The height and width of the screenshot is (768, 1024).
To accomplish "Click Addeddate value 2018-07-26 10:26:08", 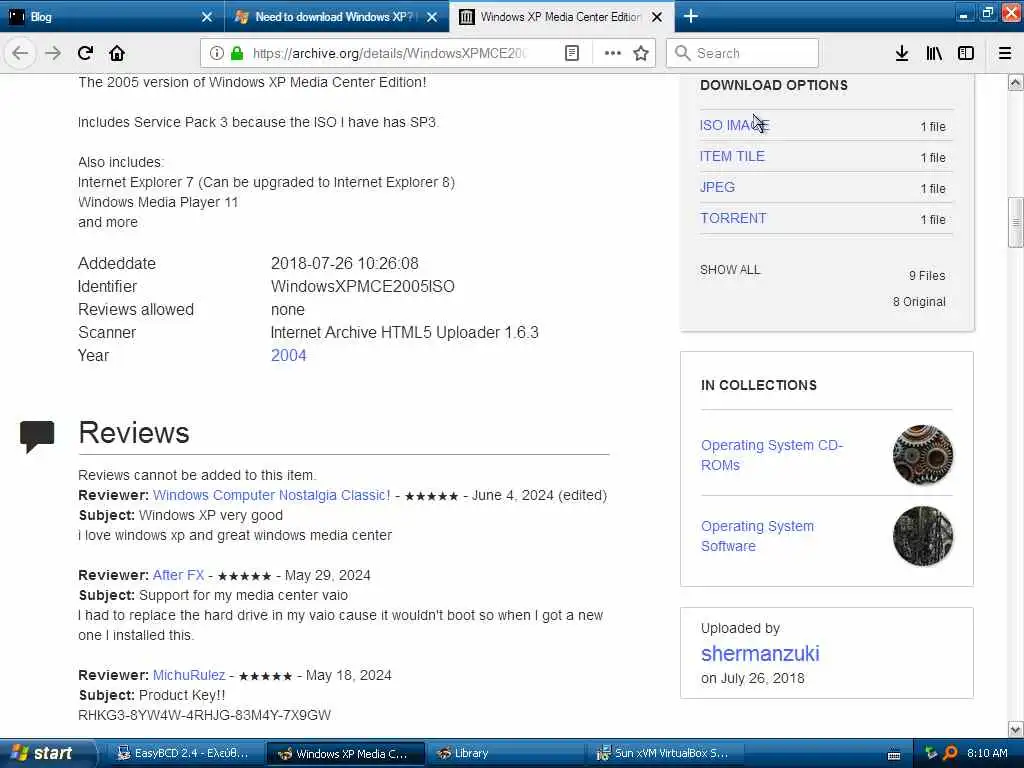I will [345, 263].
